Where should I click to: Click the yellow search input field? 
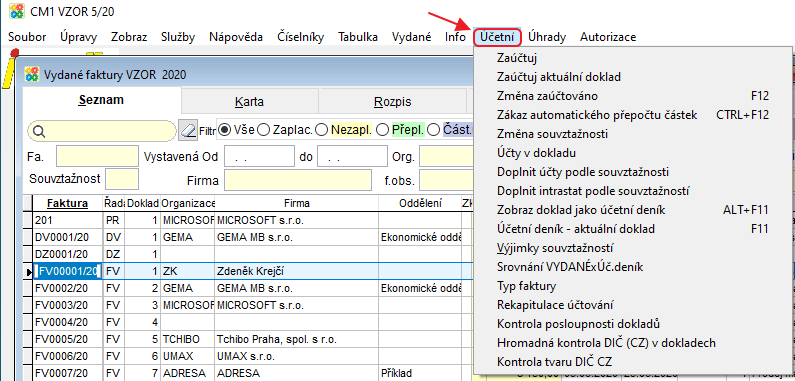coord(102,131)
